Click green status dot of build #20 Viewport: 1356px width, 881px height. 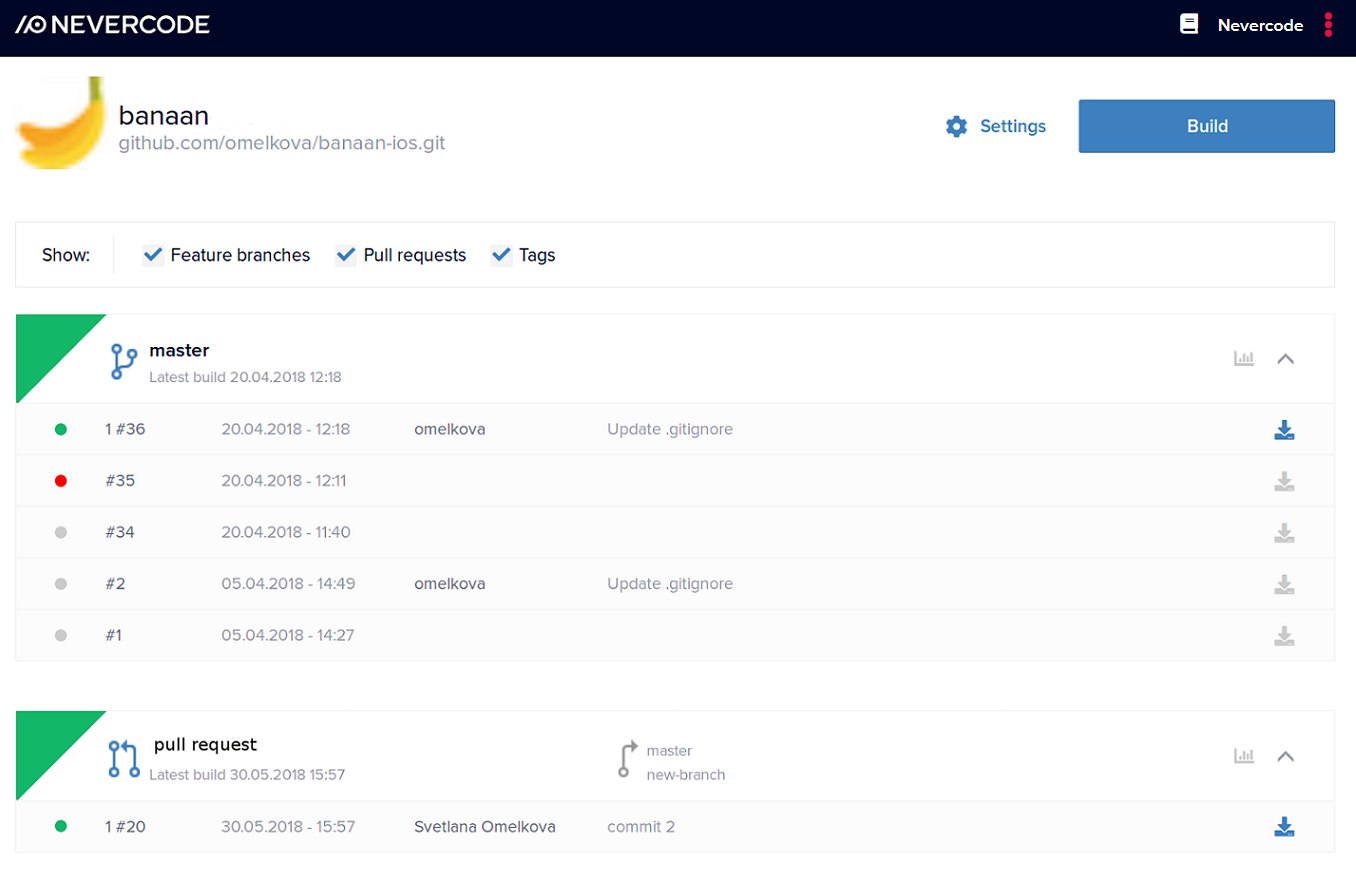pyautogui.click(x=61, y=827)
